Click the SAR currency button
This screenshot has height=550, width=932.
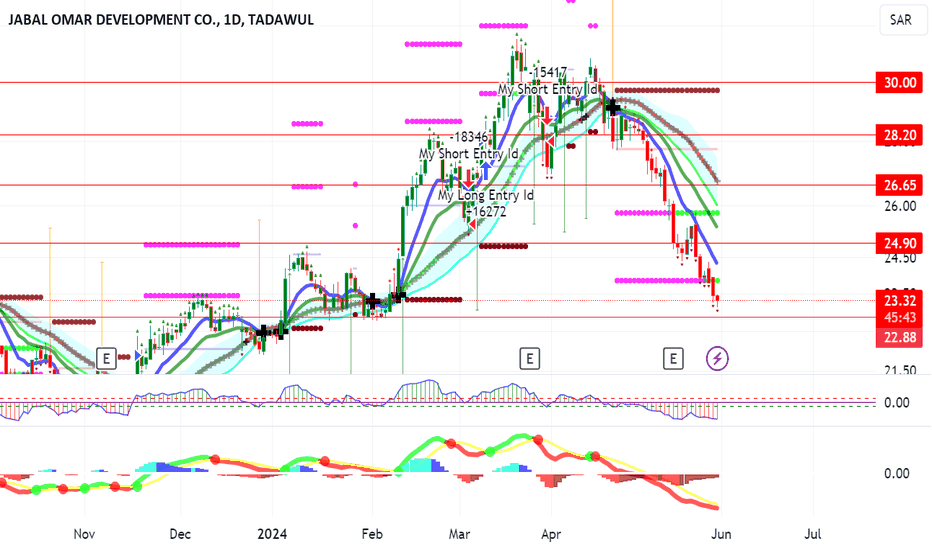[x=901, y=20]
